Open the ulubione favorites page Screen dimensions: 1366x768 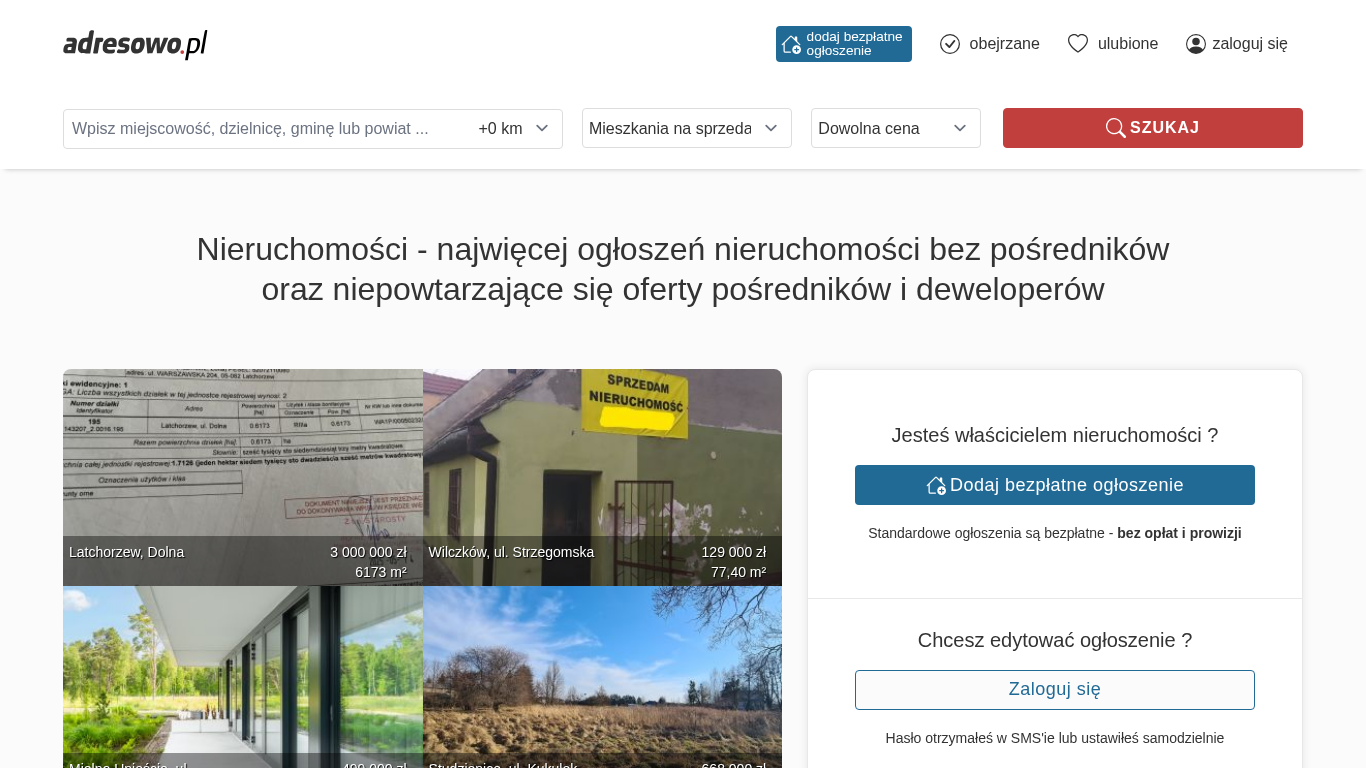[x=1128, y=44]
